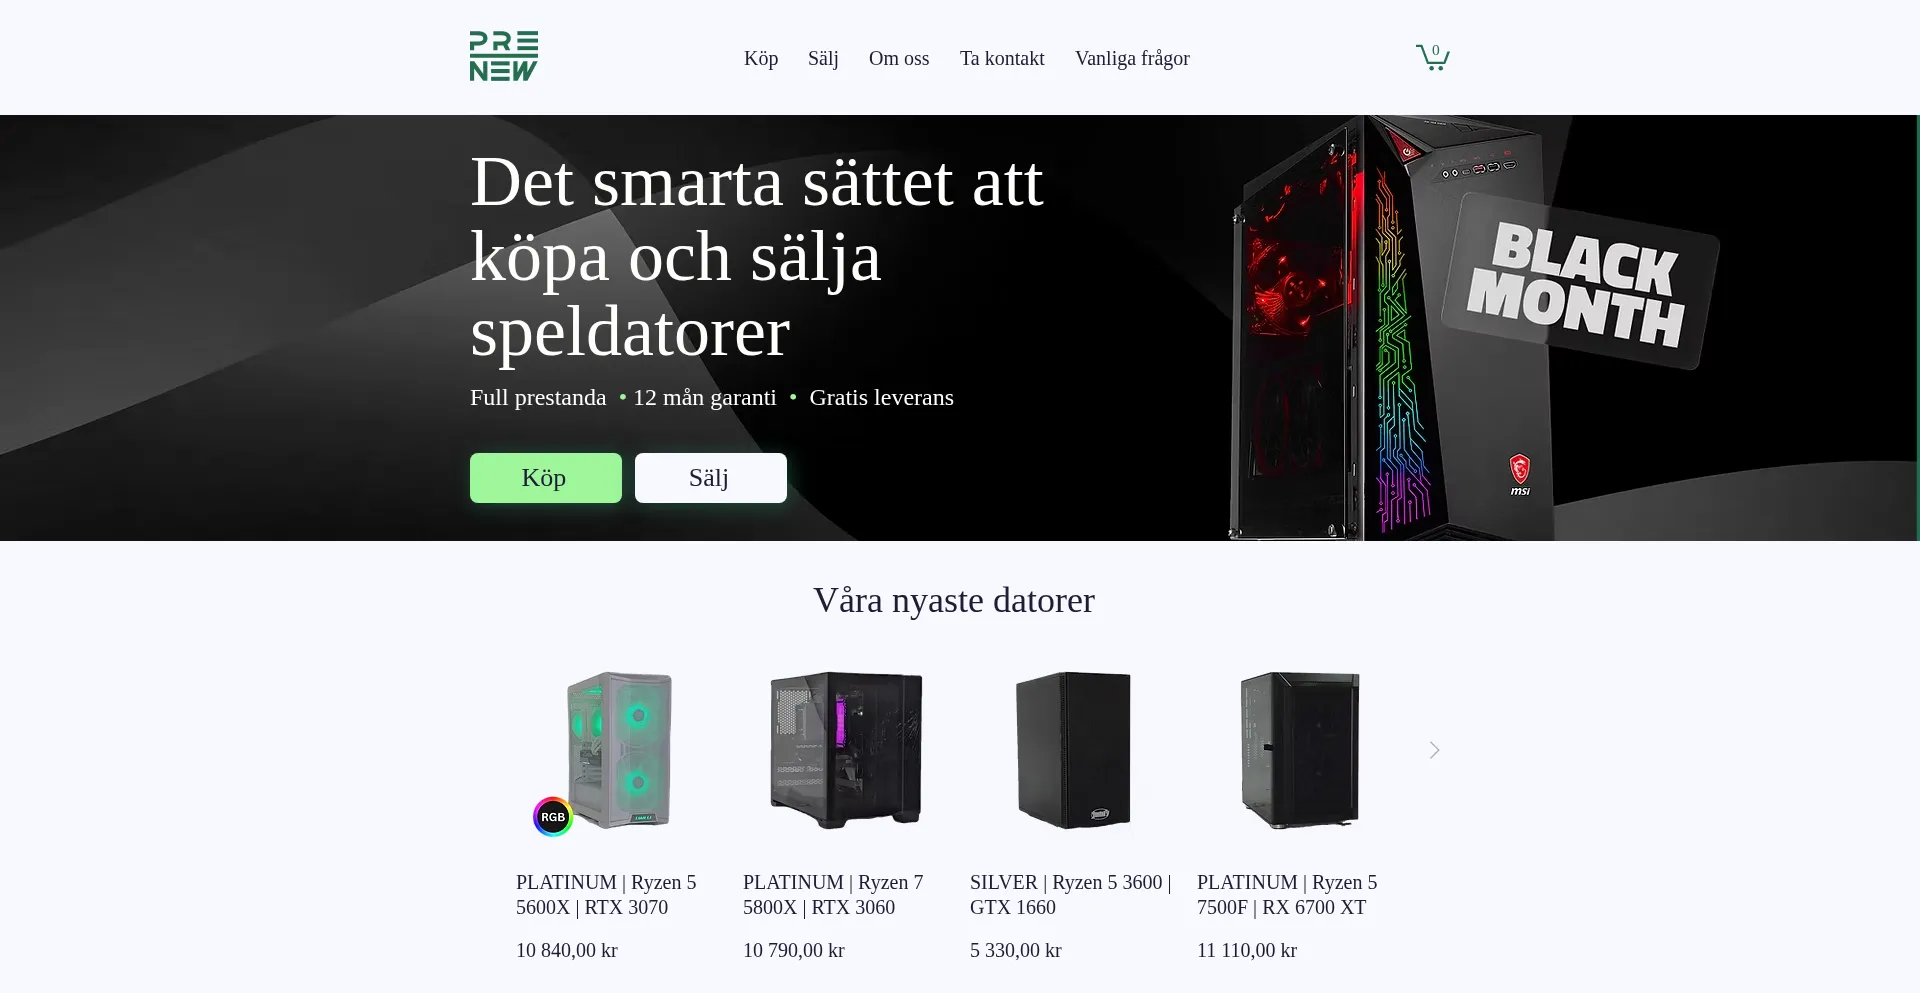Click the PreNew logo
1920x993 pixels.
tap(504, 56)
